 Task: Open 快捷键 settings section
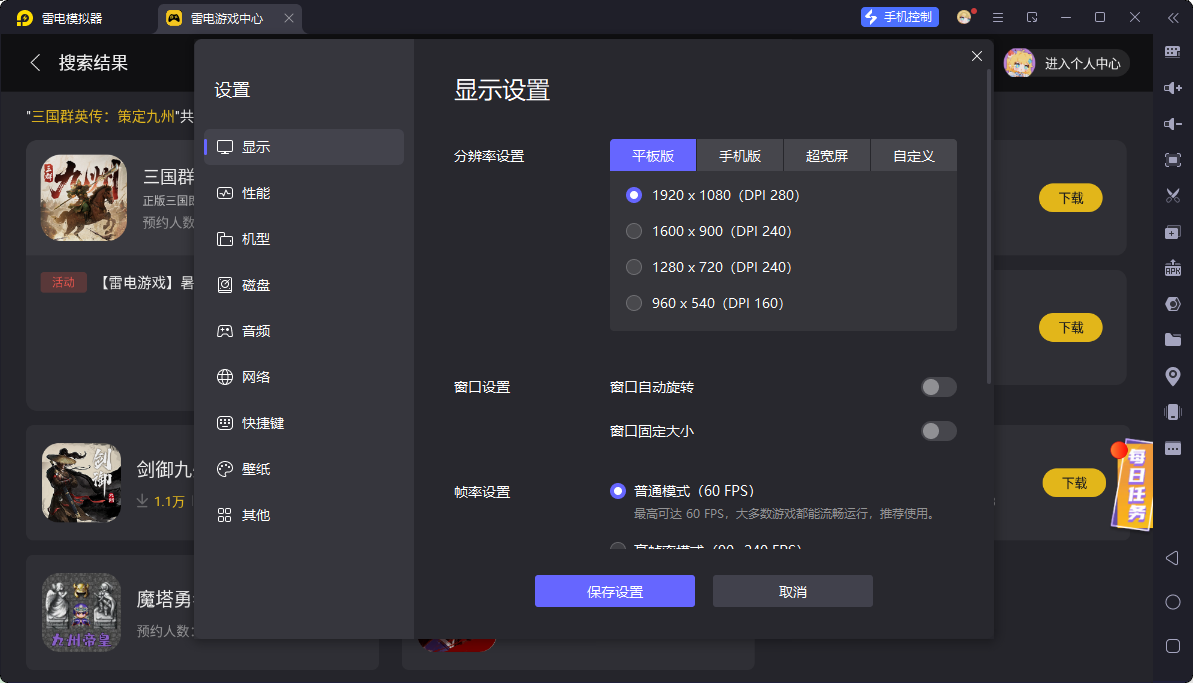click(304, 423)
